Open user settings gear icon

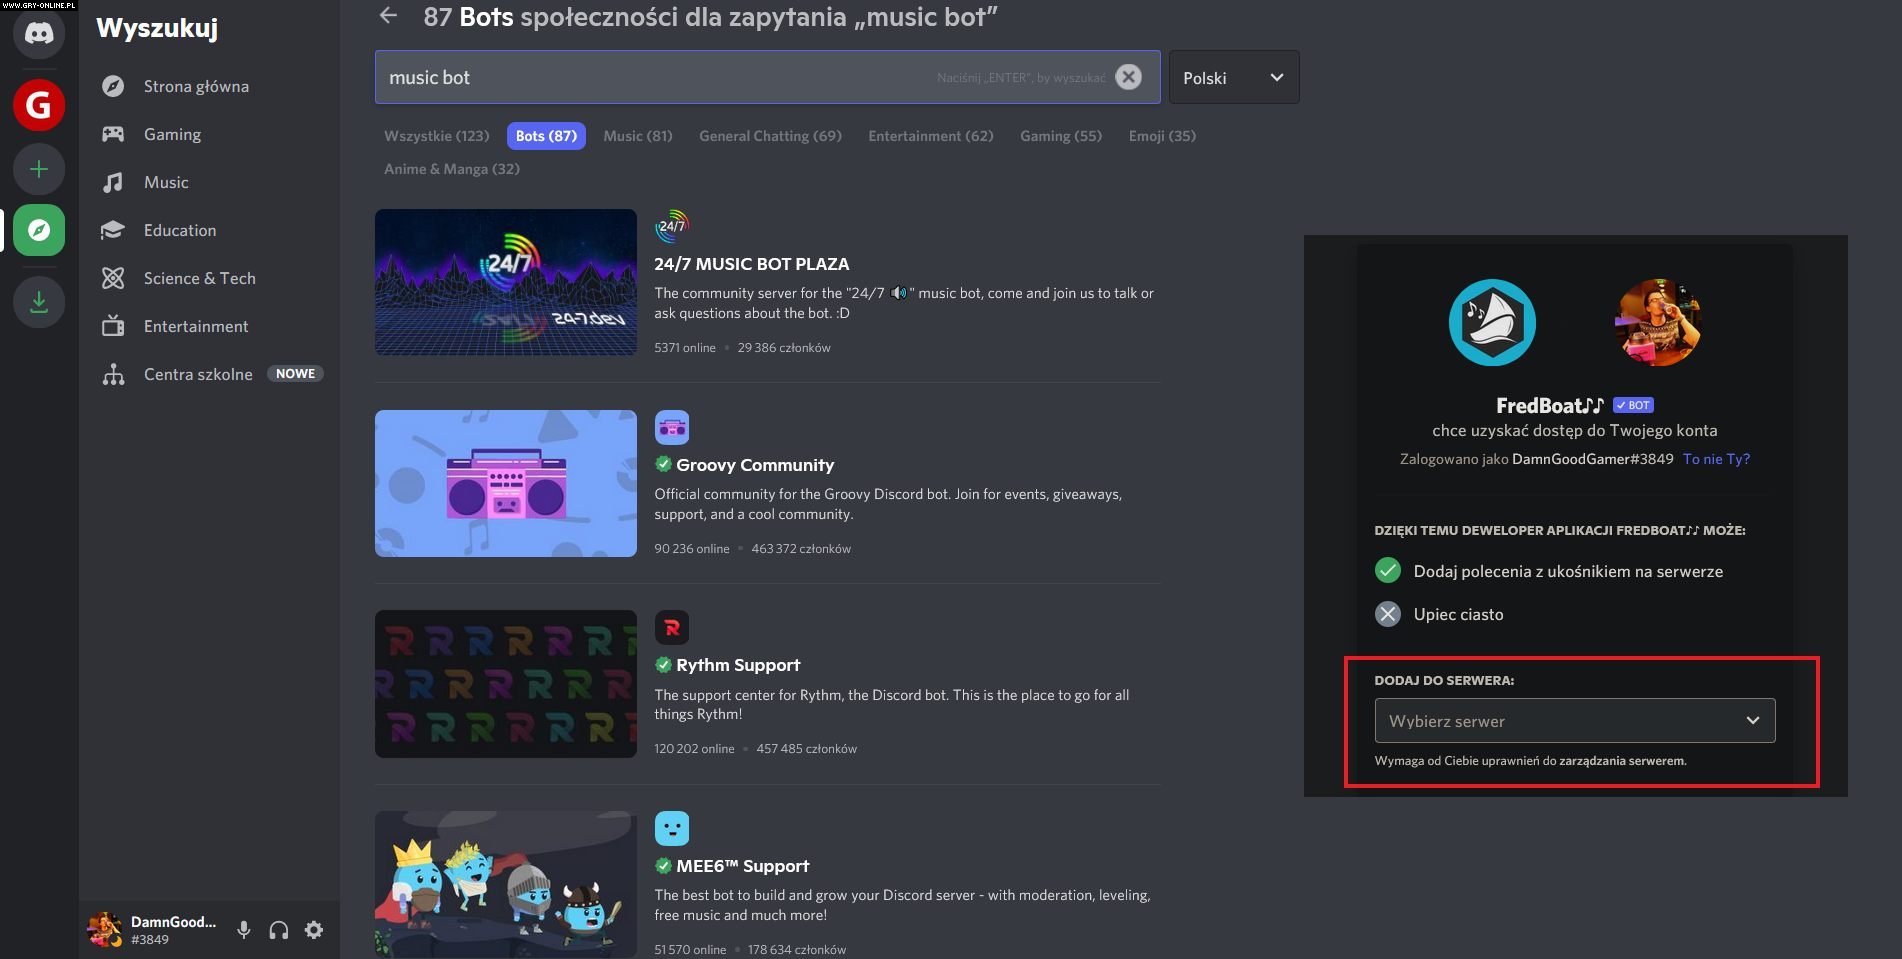(314, 930)
